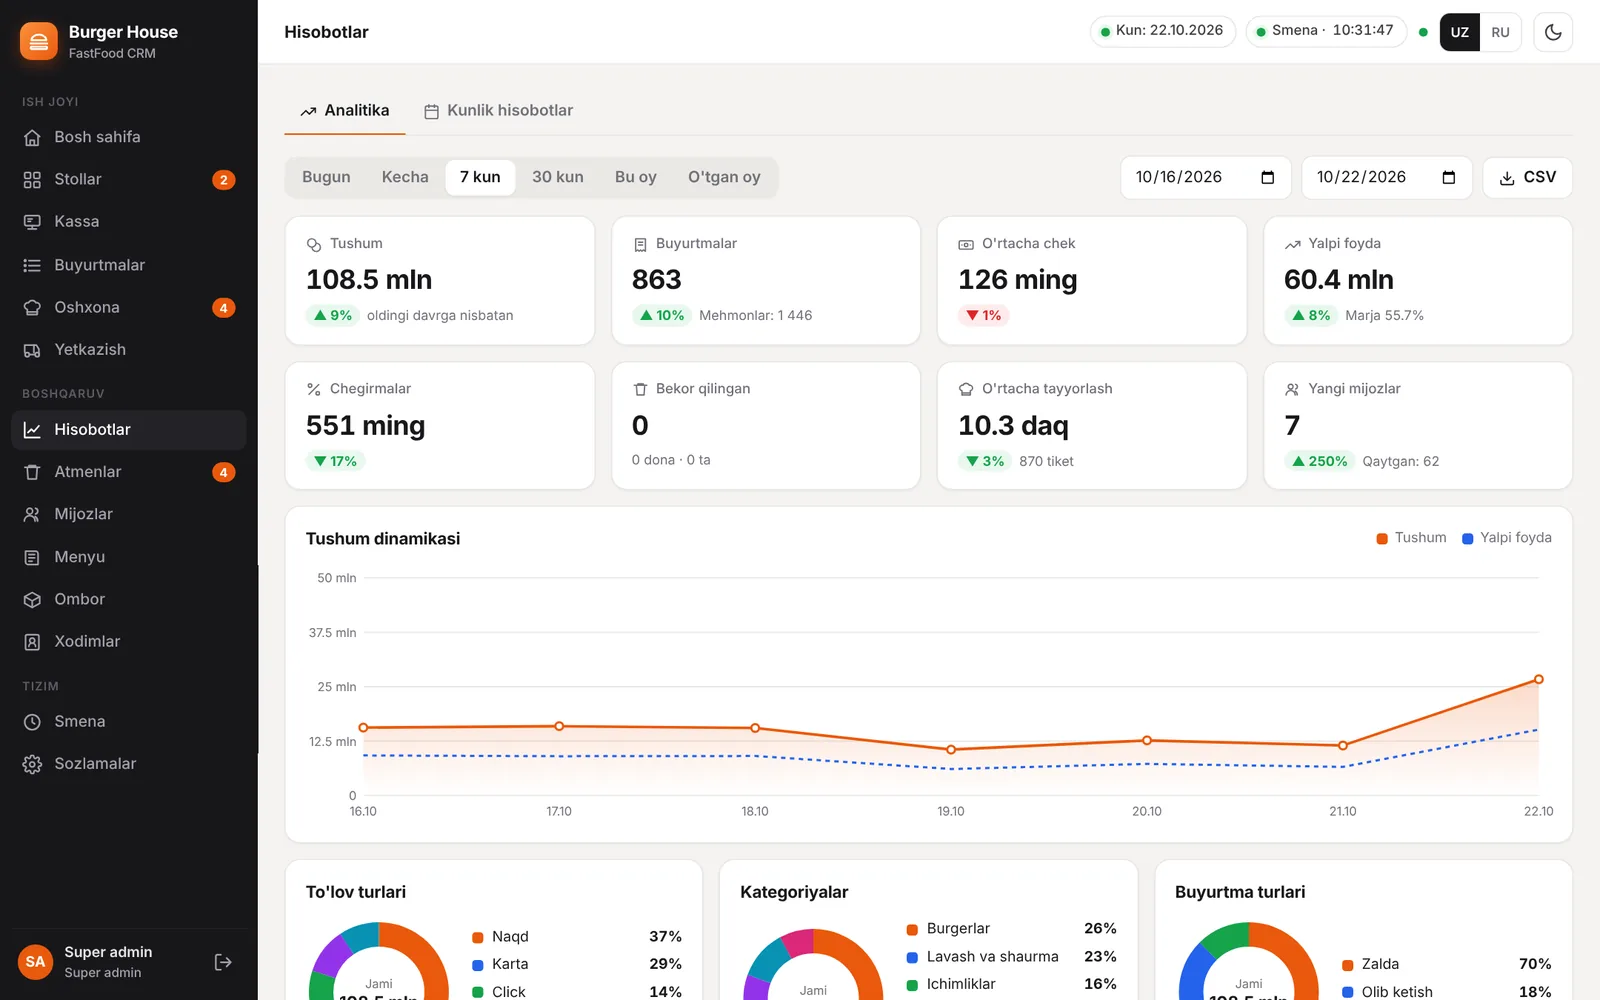Toggle dark mode moon icon
Image resolution: width=1600 pixels, height=1000 pixels.
pos(1553,32)
